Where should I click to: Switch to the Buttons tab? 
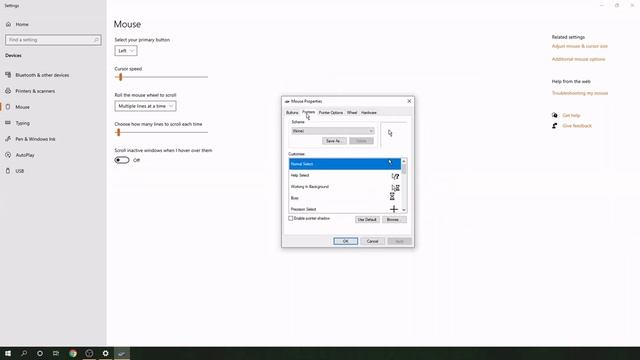pos(292,113)
